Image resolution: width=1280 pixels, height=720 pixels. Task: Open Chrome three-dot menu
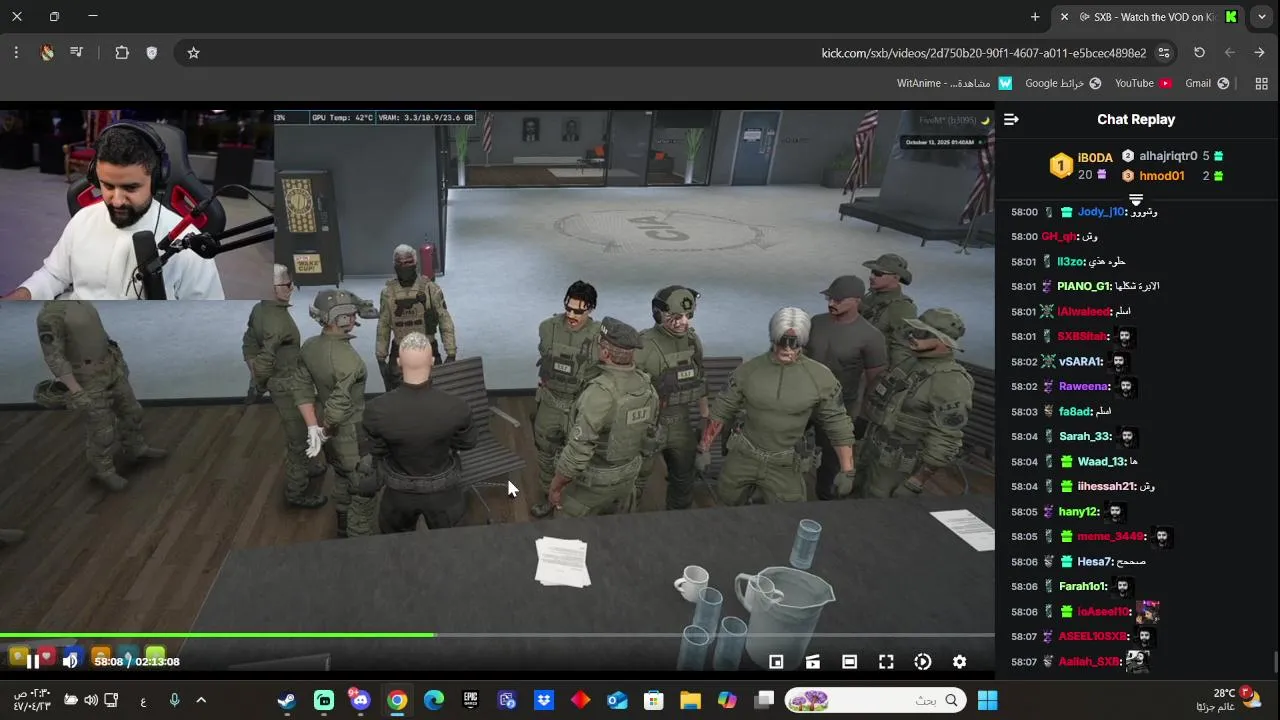[x=16, y=53]
